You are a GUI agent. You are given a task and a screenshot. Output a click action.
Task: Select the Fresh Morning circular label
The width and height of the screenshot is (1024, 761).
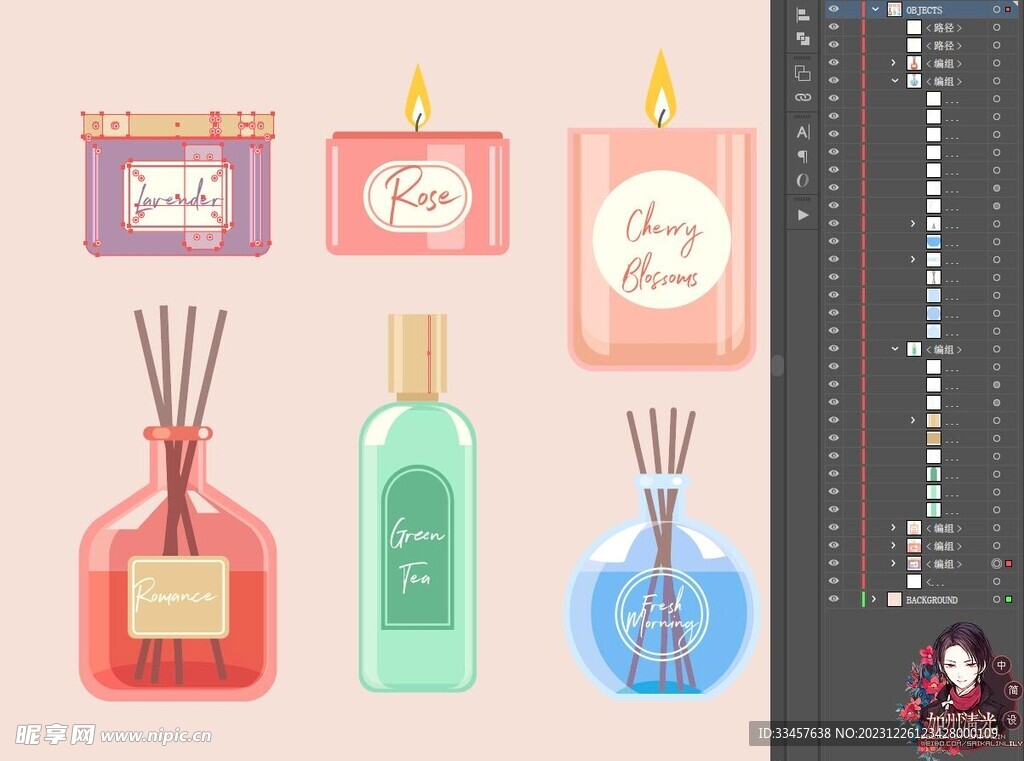point(661,613)
